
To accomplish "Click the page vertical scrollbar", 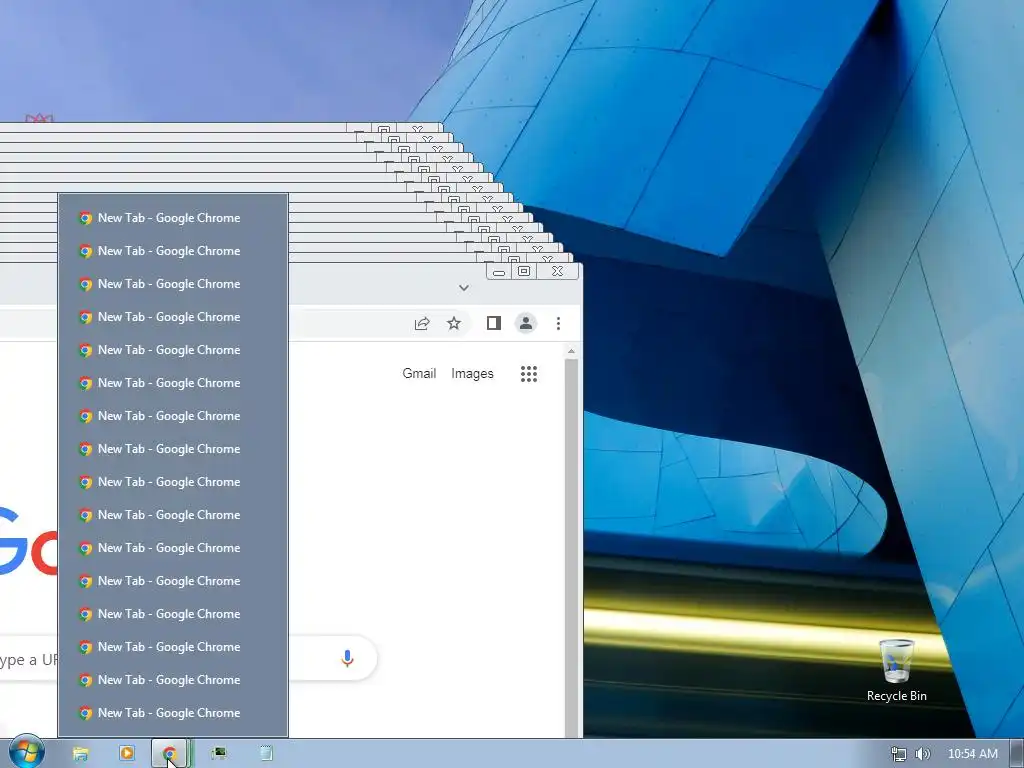I will (571, 547).
